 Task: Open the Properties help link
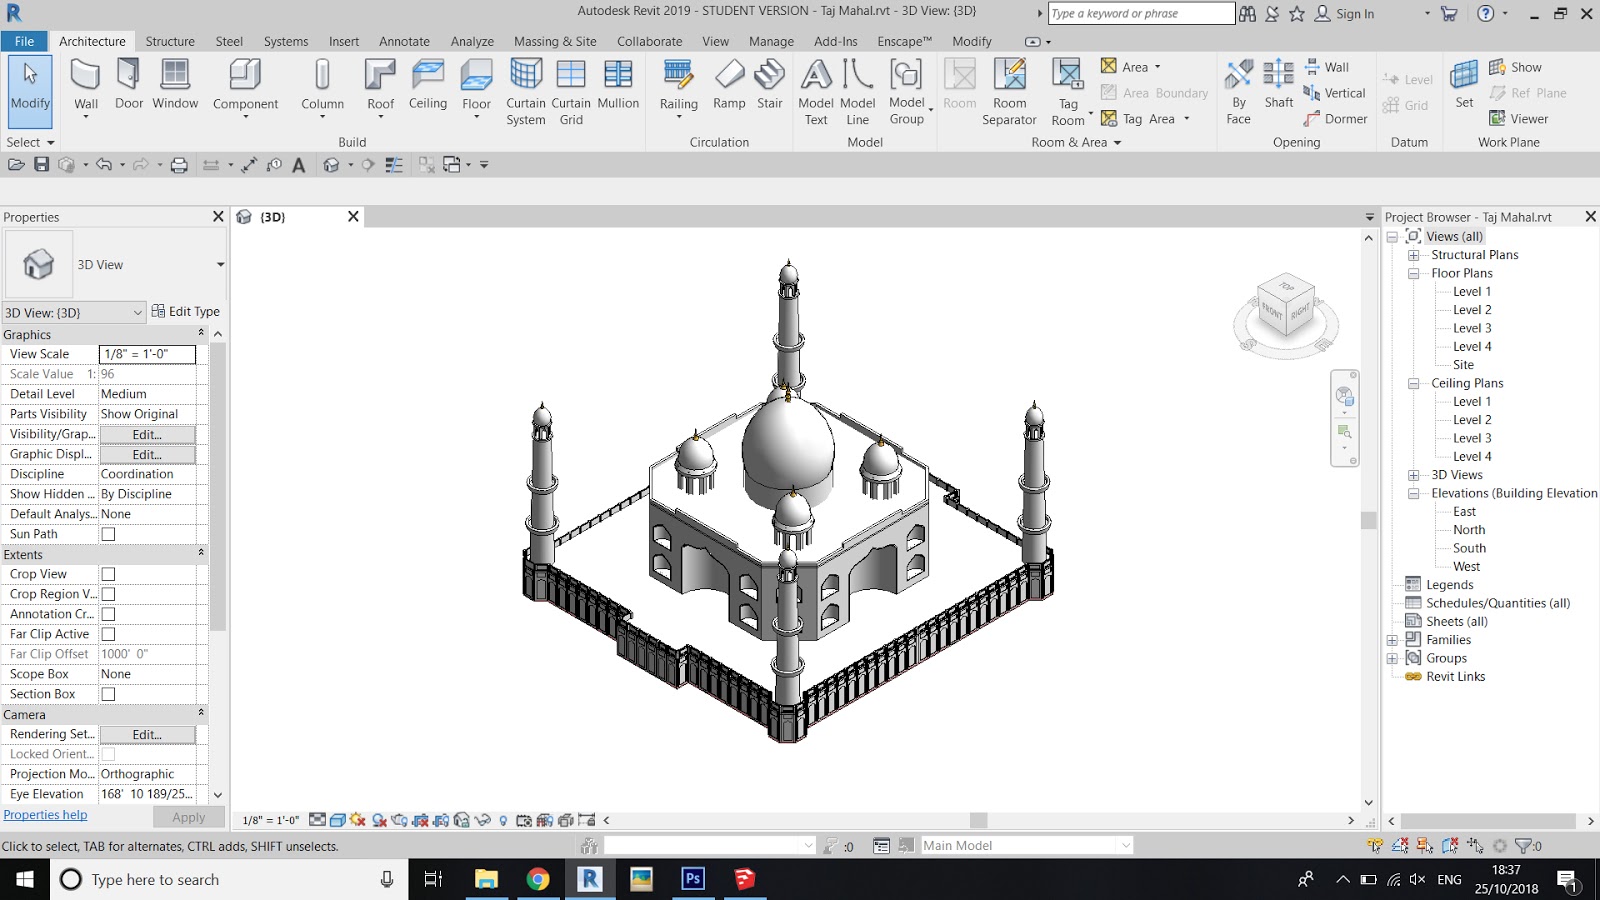[45, 814]
